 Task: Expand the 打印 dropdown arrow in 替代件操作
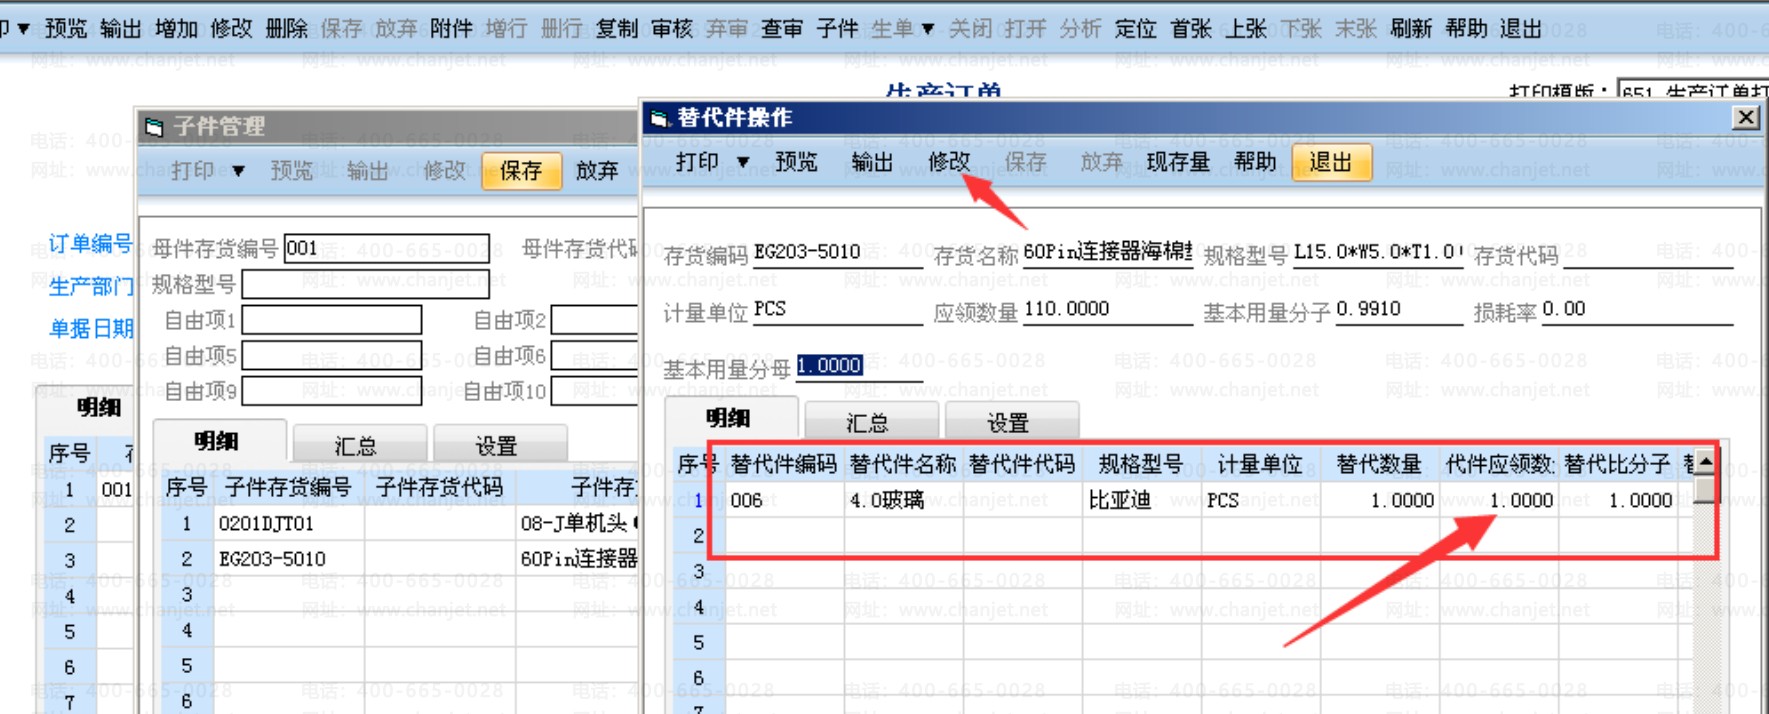point(743,162)
